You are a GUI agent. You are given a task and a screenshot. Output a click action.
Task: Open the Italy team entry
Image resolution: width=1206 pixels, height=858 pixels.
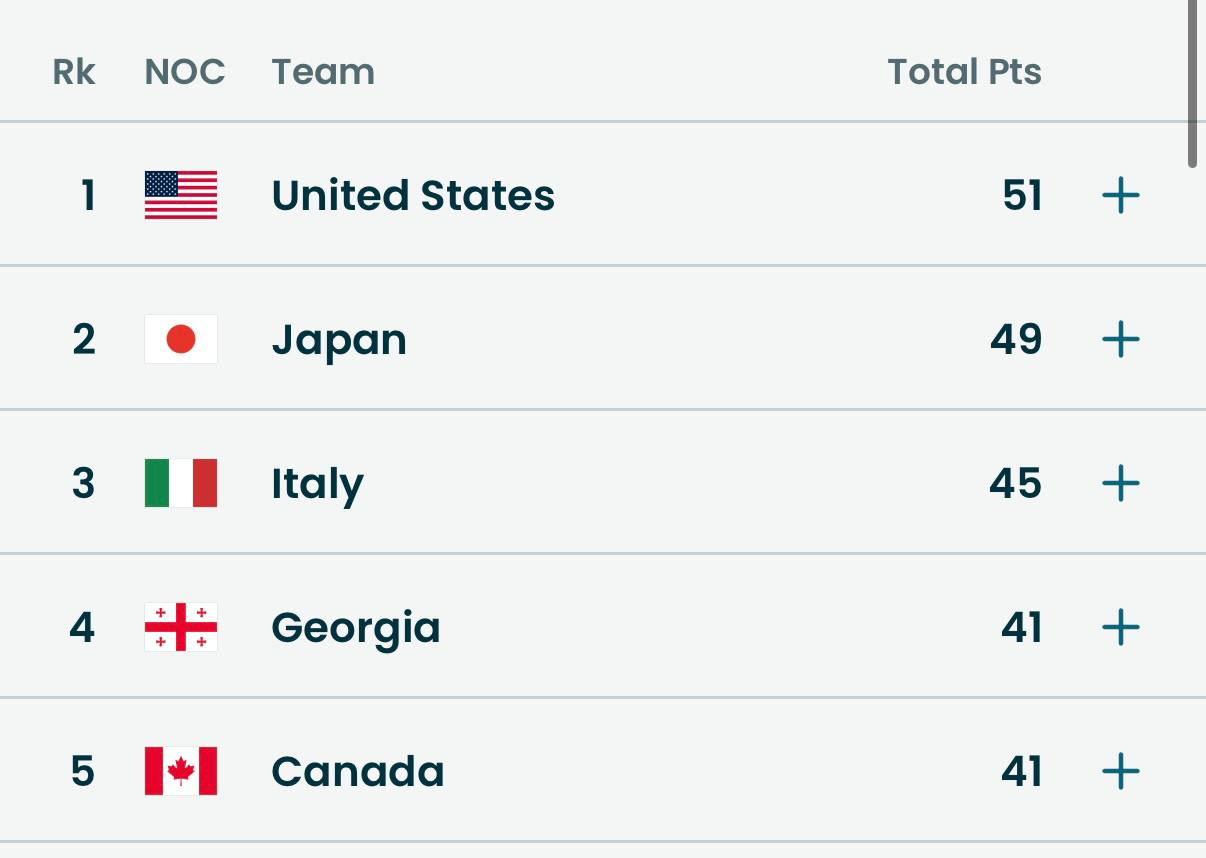[x=317, y=484]
